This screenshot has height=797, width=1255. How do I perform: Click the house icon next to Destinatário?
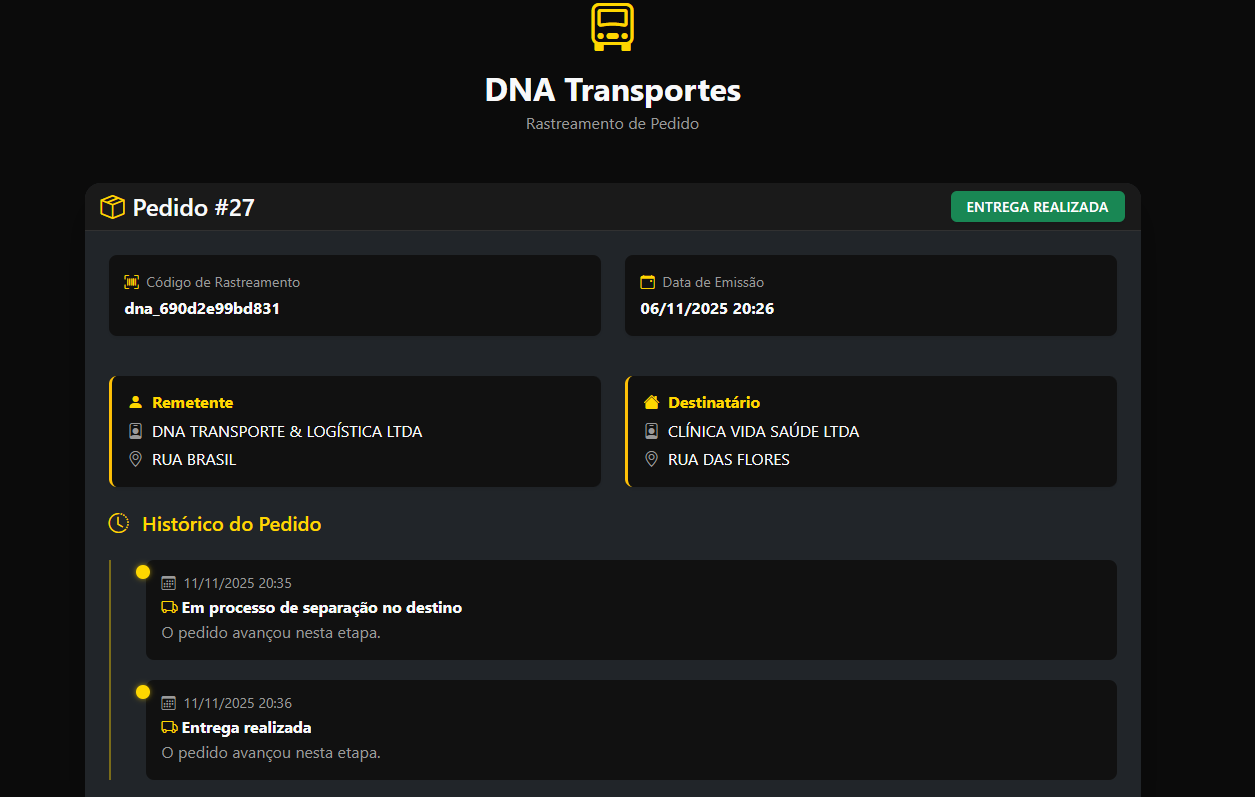(x=652, y=402)
